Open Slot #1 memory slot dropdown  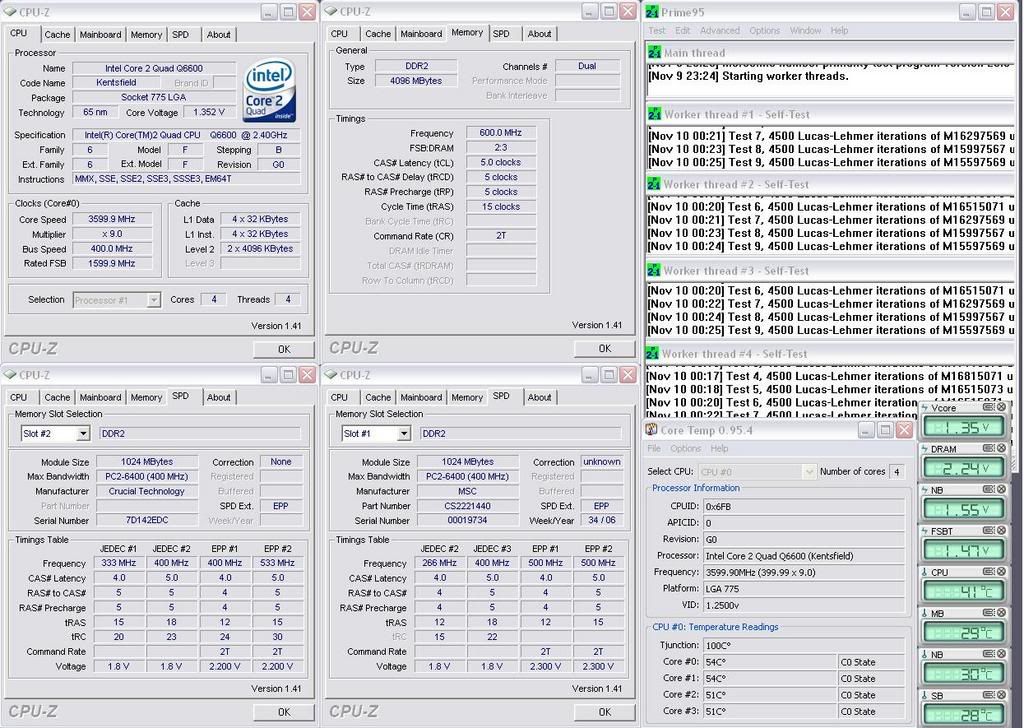point(404,434)
